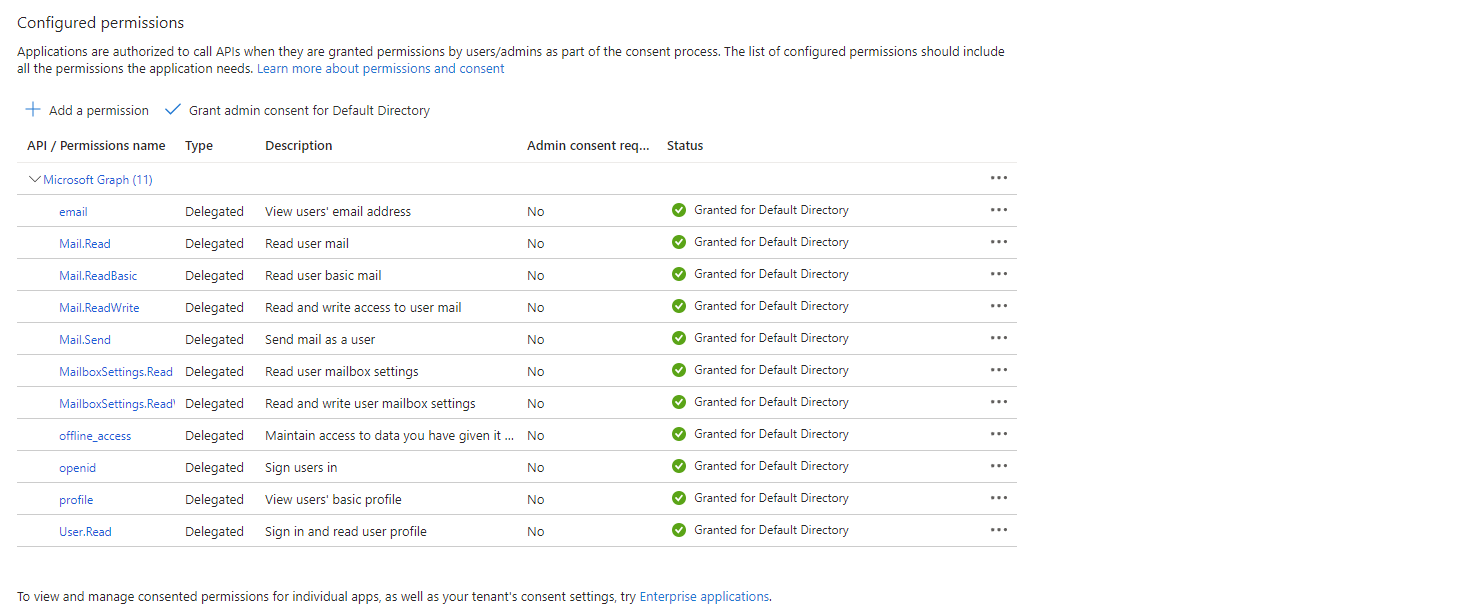This screenshot has height=615, width=1465.
Task: Open the more options ellipsis for the Mail.Send row
Action: (998, 338)
